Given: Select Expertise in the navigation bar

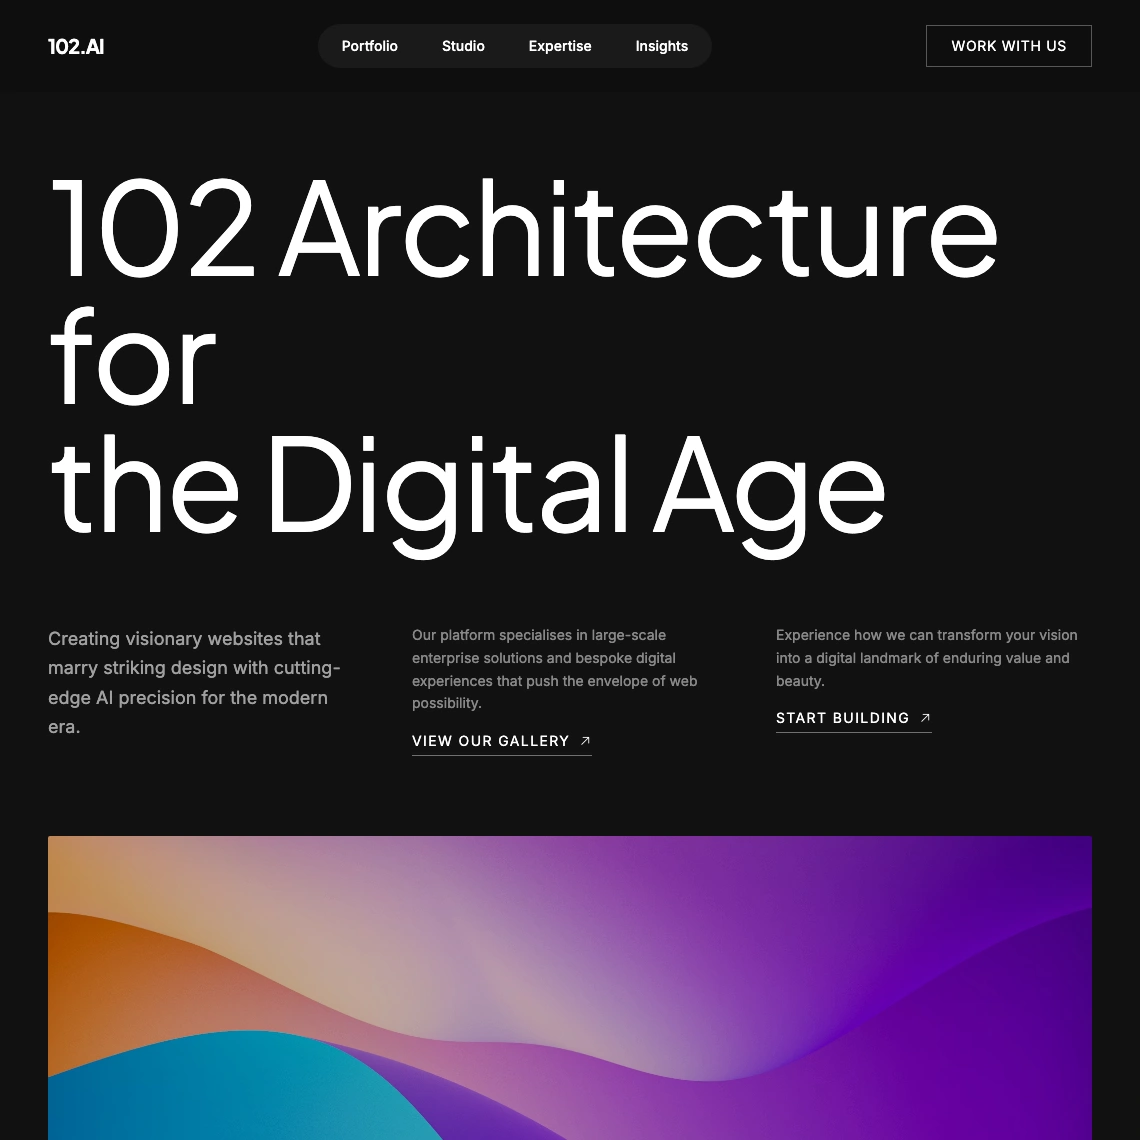Looking at the screenshot, I should [560, 46].
